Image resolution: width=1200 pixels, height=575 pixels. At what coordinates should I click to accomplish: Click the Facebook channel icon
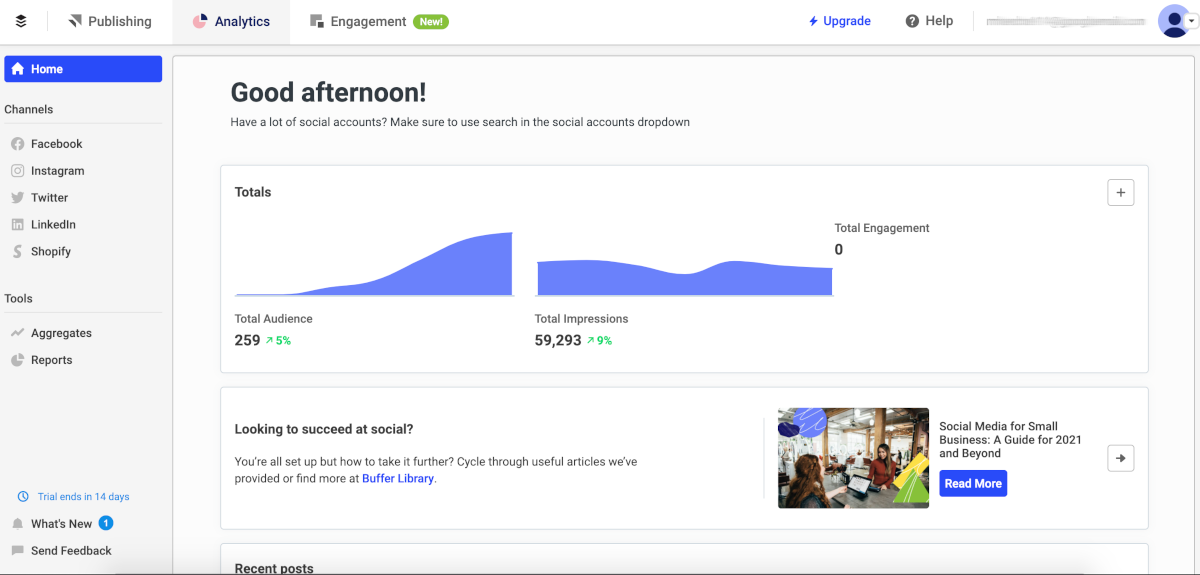click(17, 144)
